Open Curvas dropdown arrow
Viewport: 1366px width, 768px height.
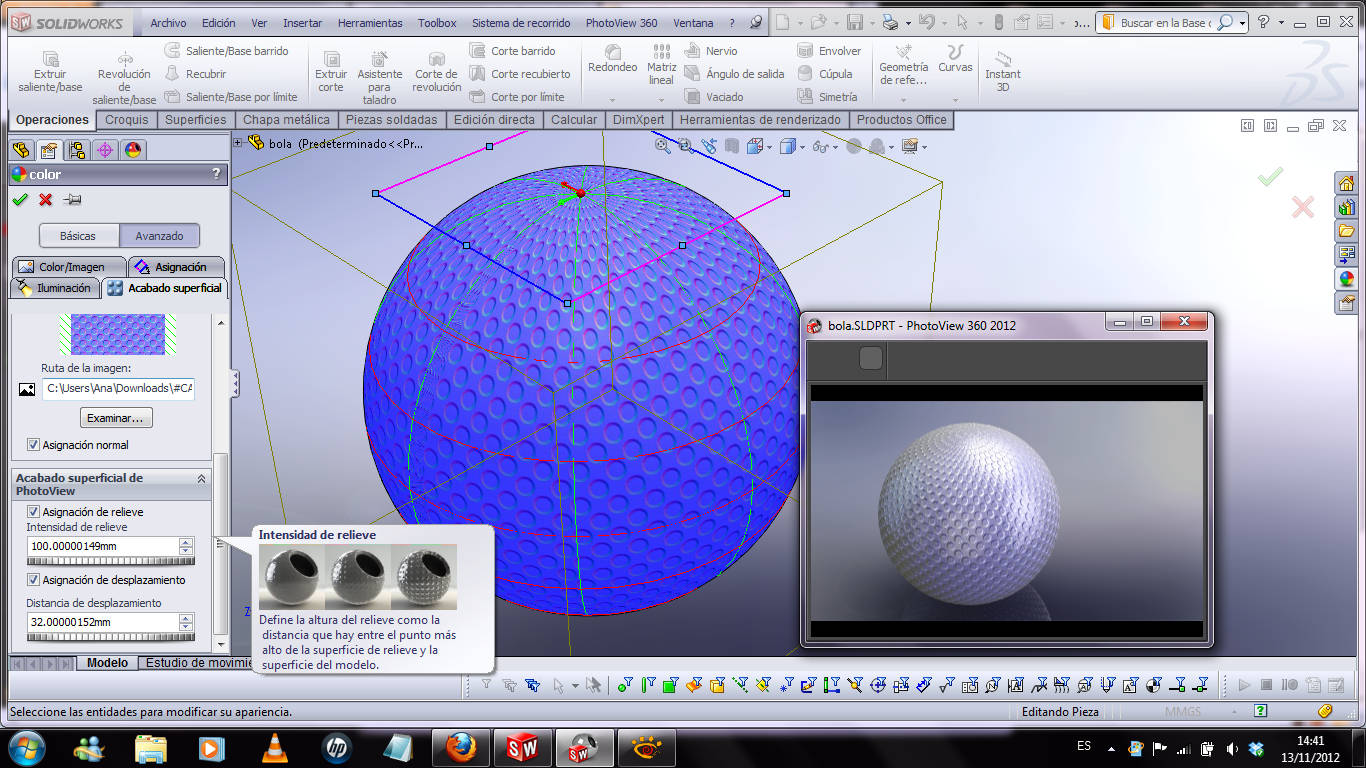tap(955, 99)
